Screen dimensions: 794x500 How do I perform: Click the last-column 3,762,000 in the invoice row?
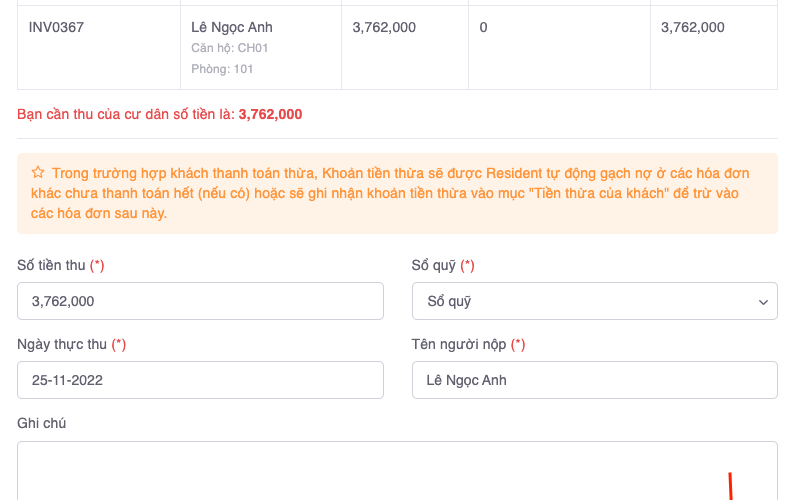tap(692, 27)
